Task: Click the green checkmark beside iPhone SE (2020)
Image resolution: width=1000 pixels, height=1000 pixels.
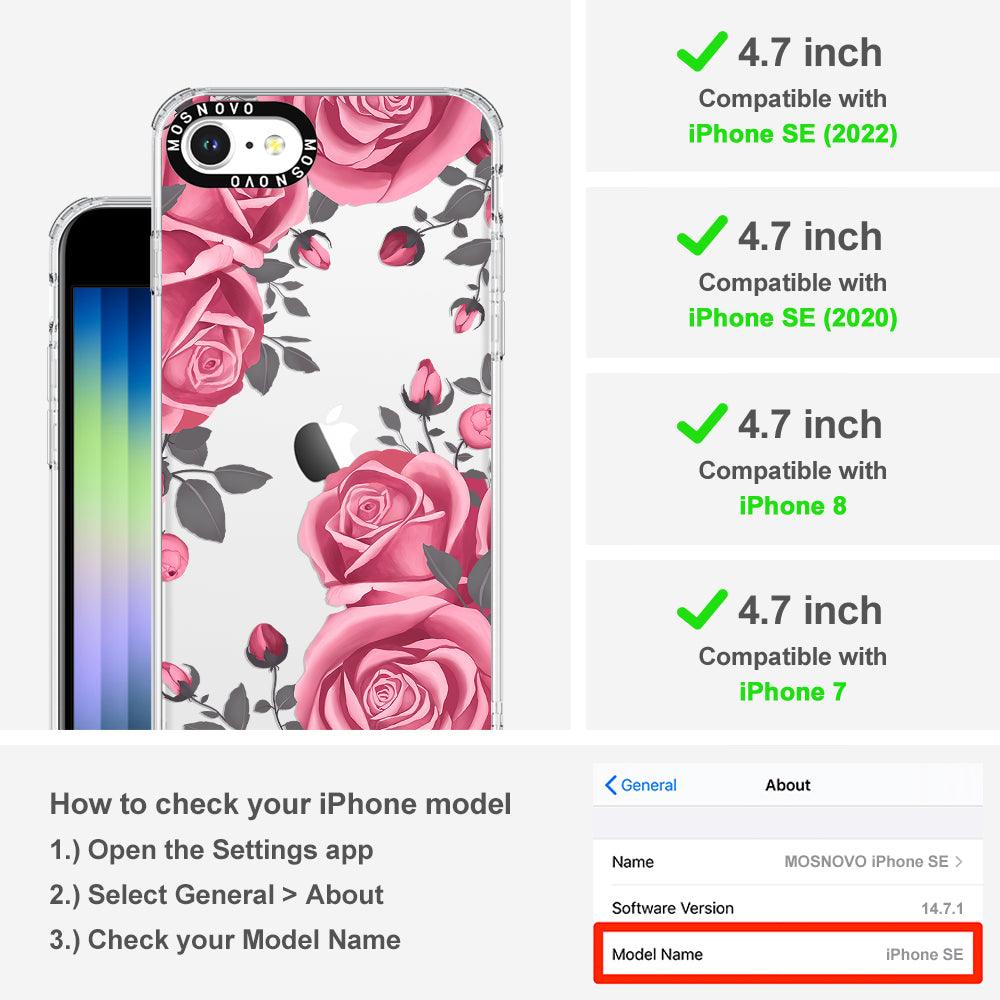Action: [702, 235]
